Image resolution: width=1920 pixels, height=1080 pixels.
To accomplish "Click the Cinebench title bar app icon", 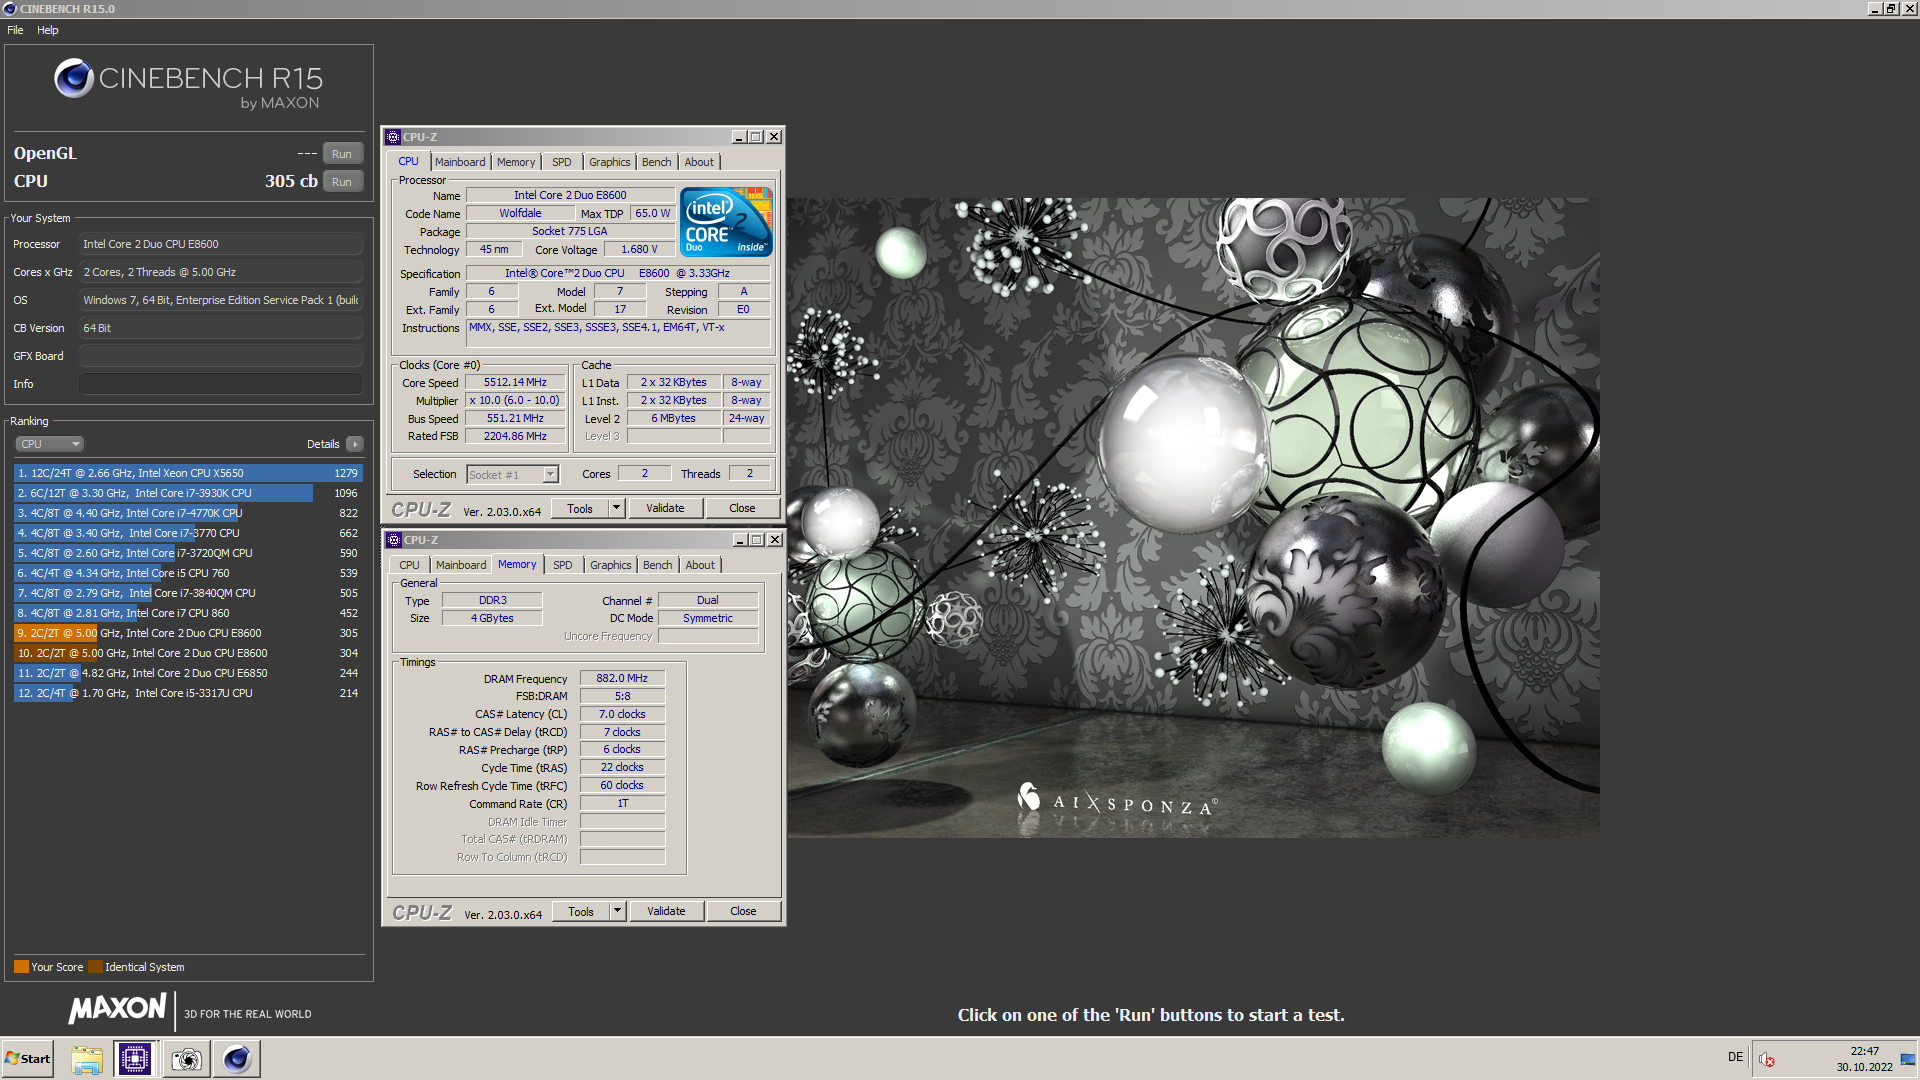I will pos(10,9).
